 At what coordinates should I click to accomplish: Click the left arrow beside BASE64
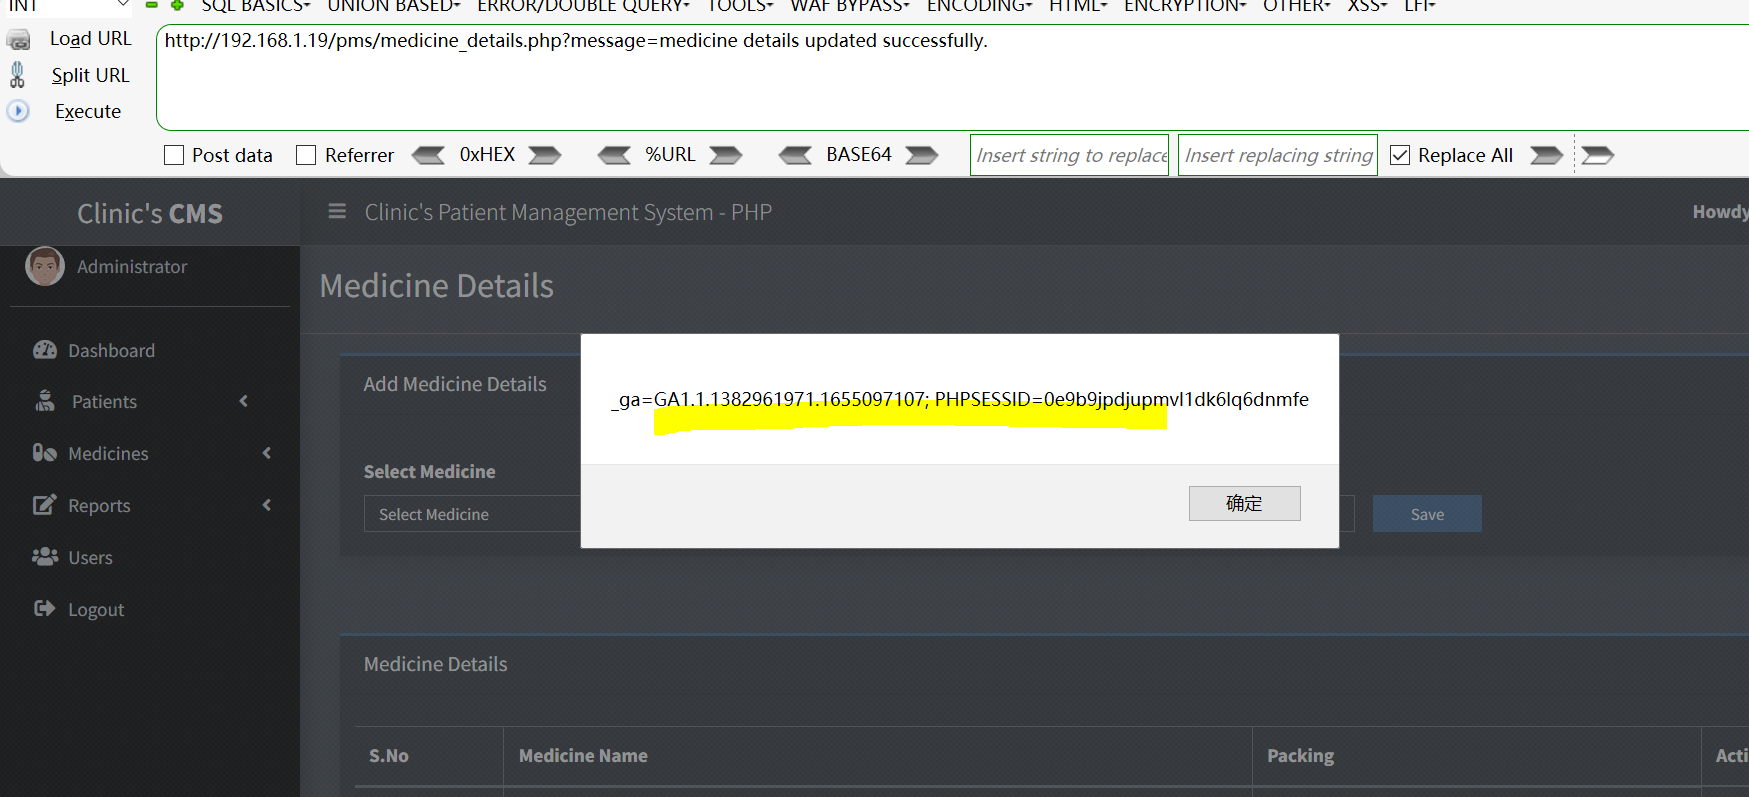796,155
